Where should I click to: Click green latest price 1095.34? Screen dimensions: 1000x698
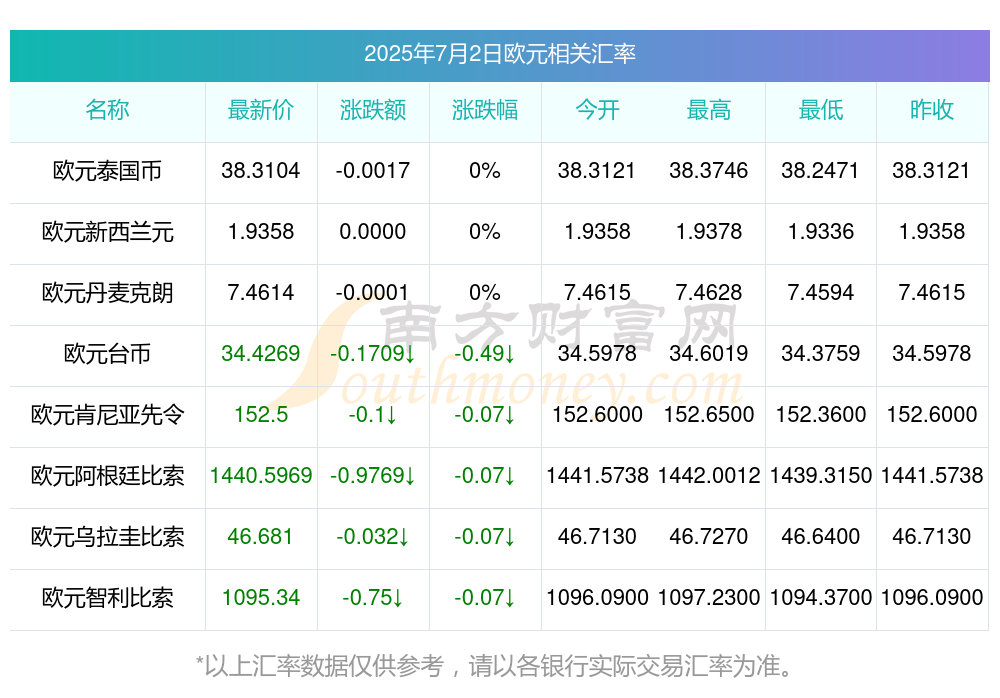261,597
